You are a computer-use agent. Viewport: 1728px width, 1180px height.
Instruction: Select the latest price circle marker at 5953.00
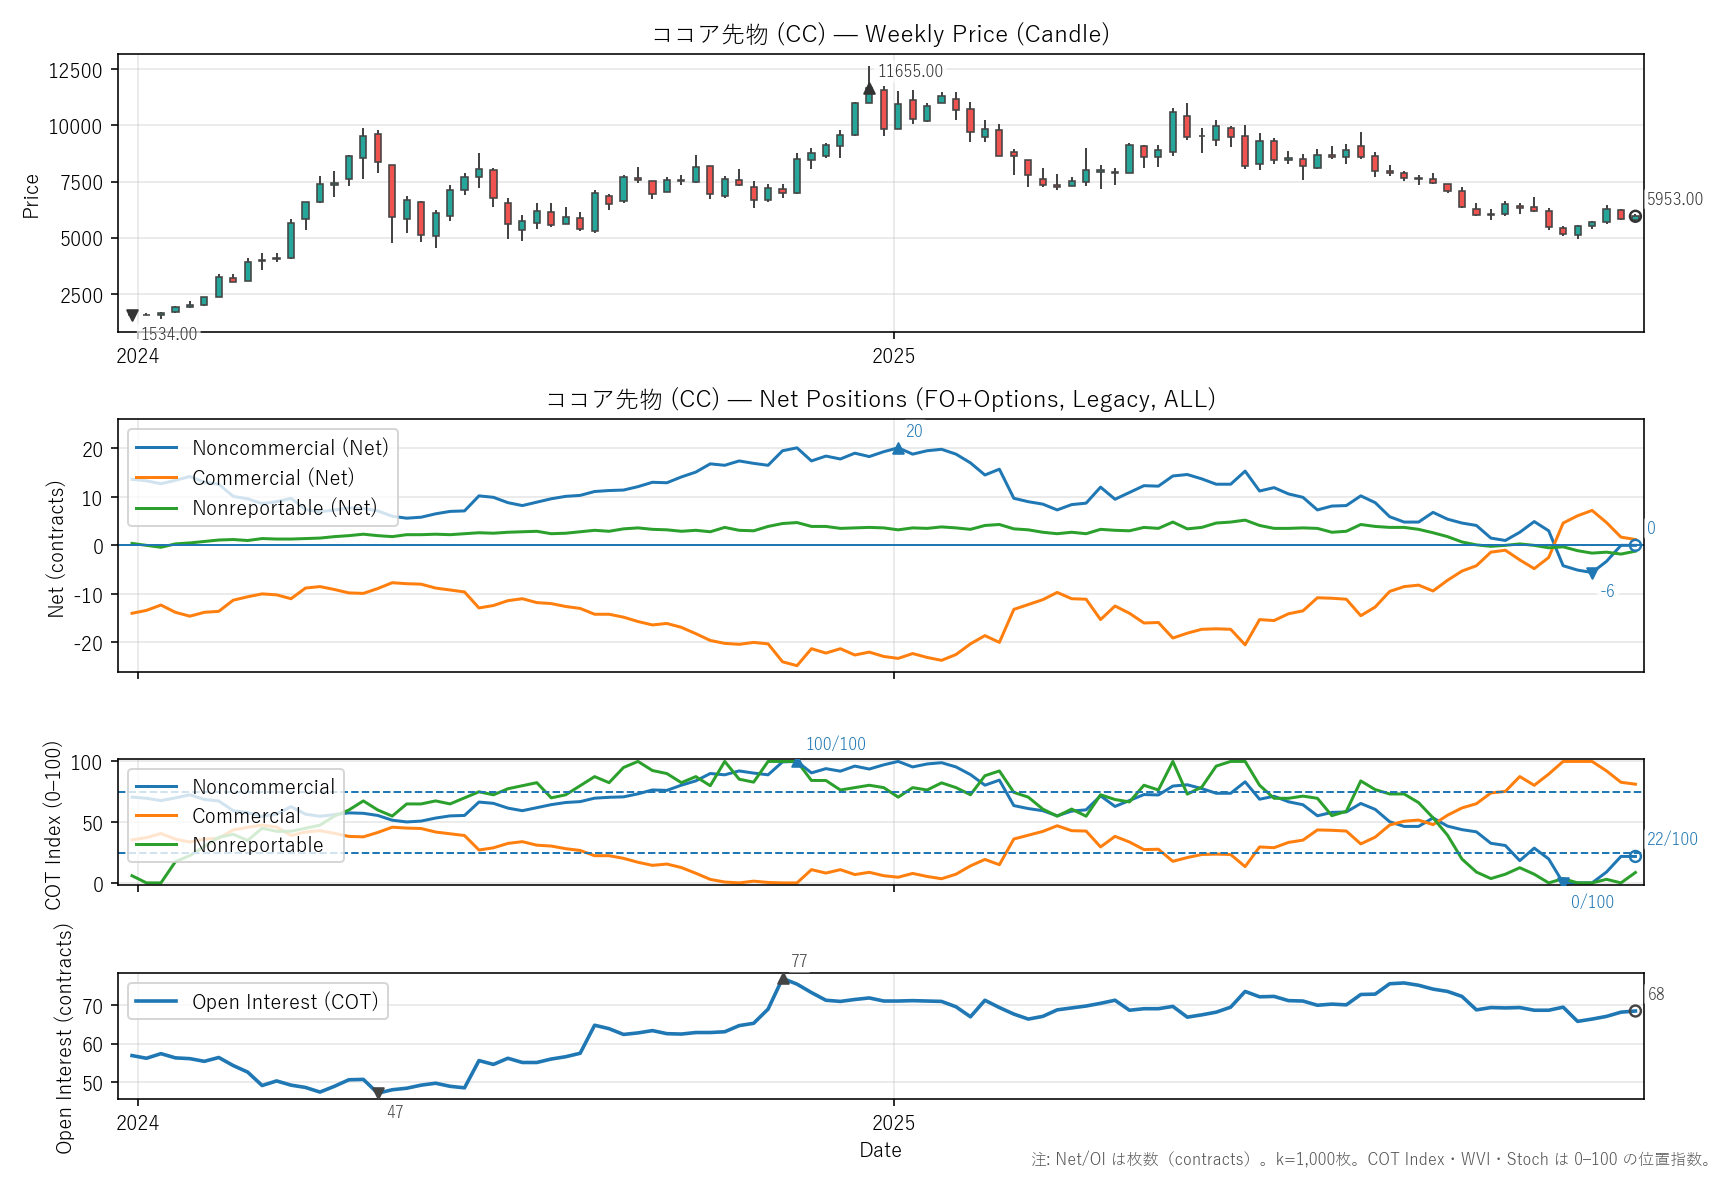click(1635, 216)
